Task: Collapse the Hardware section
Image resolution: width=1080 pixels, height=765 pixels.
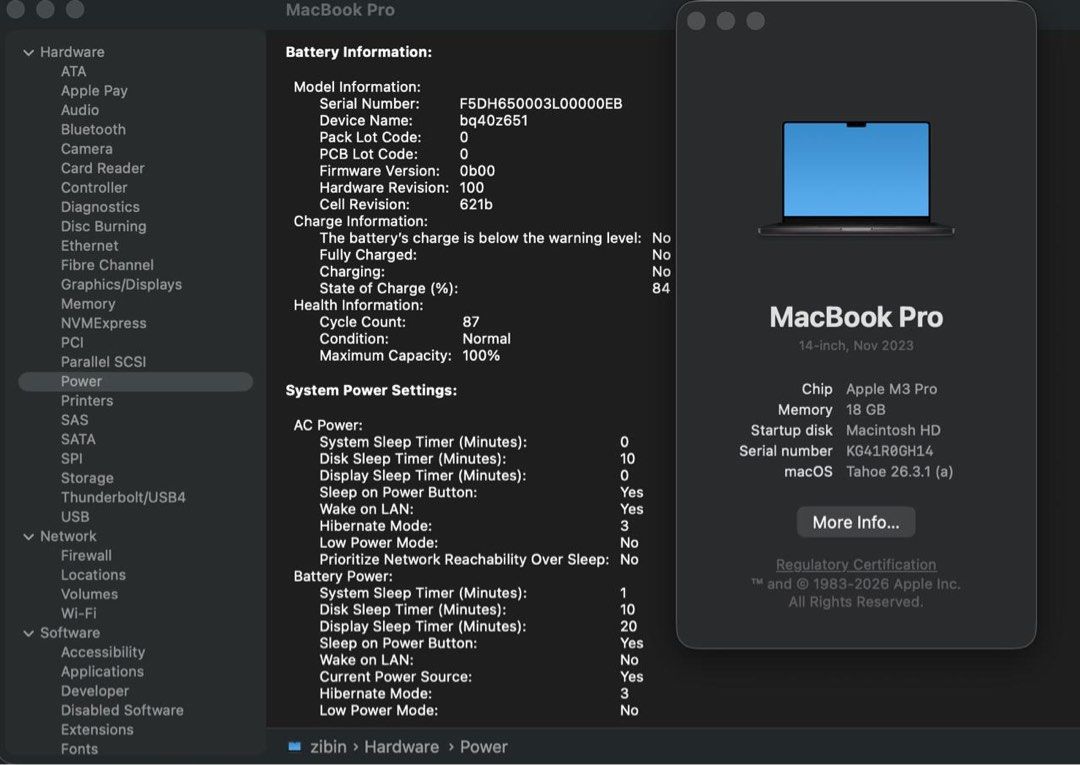Action: coord(28,52)
